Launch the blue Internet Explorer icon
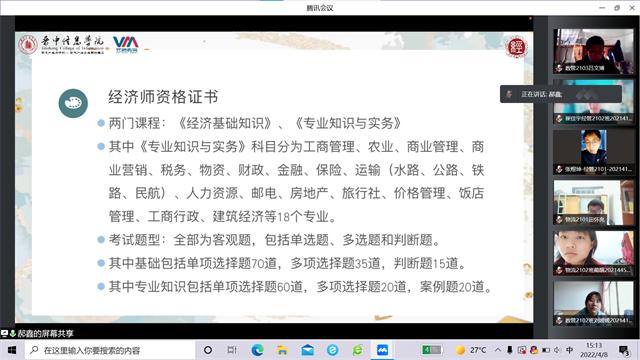The width and height of the screenshot is (640, 360). pos(332,350)
